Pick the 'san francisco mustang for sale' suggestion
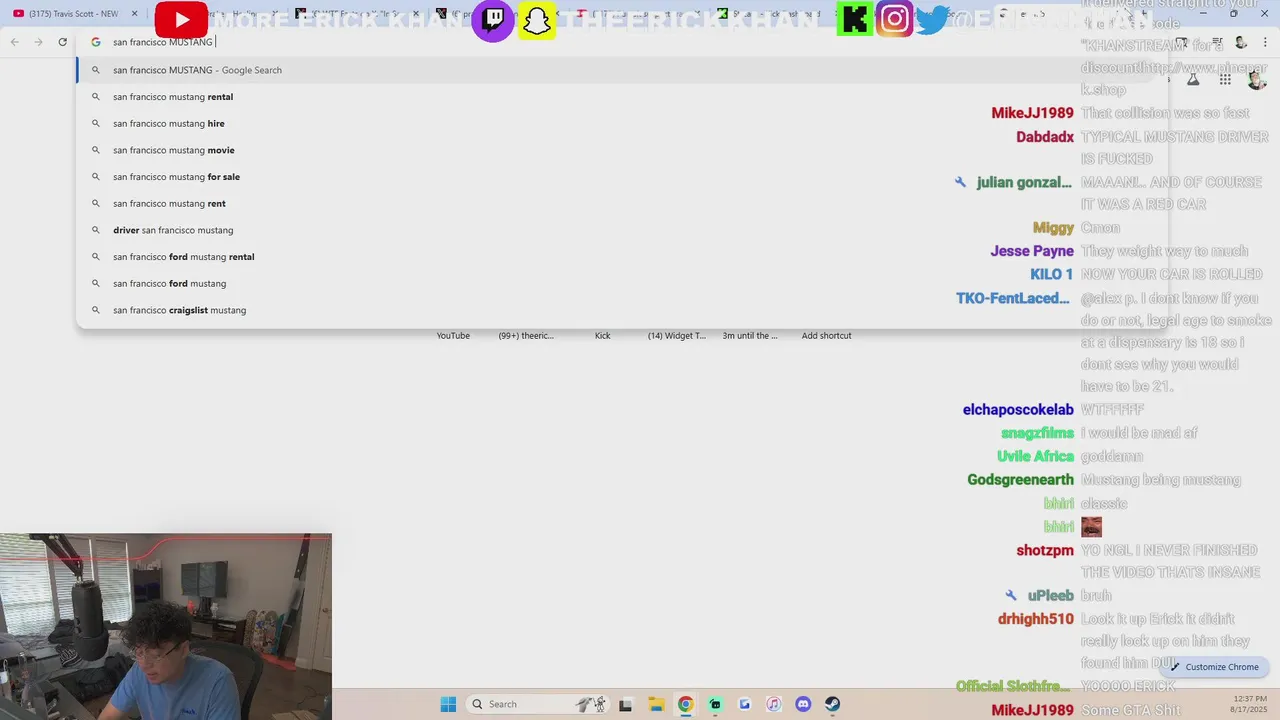Viewport: 1280px width, 720px height. point(620,177)
